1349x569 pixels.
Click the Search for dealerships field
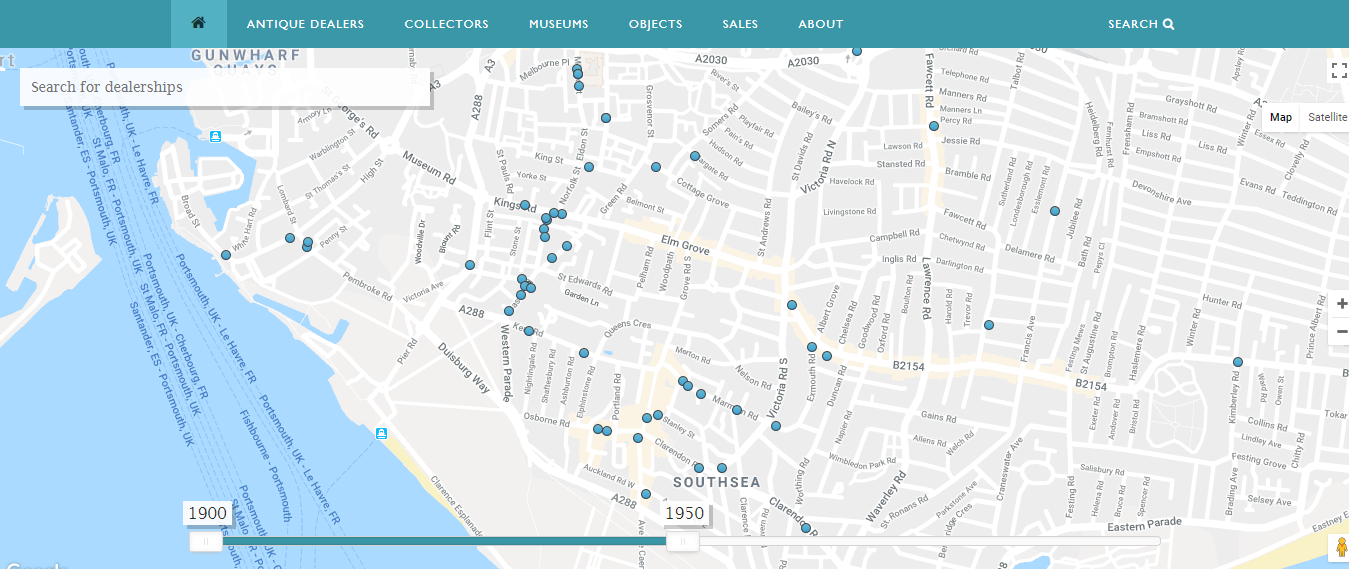tap(225, 87)
